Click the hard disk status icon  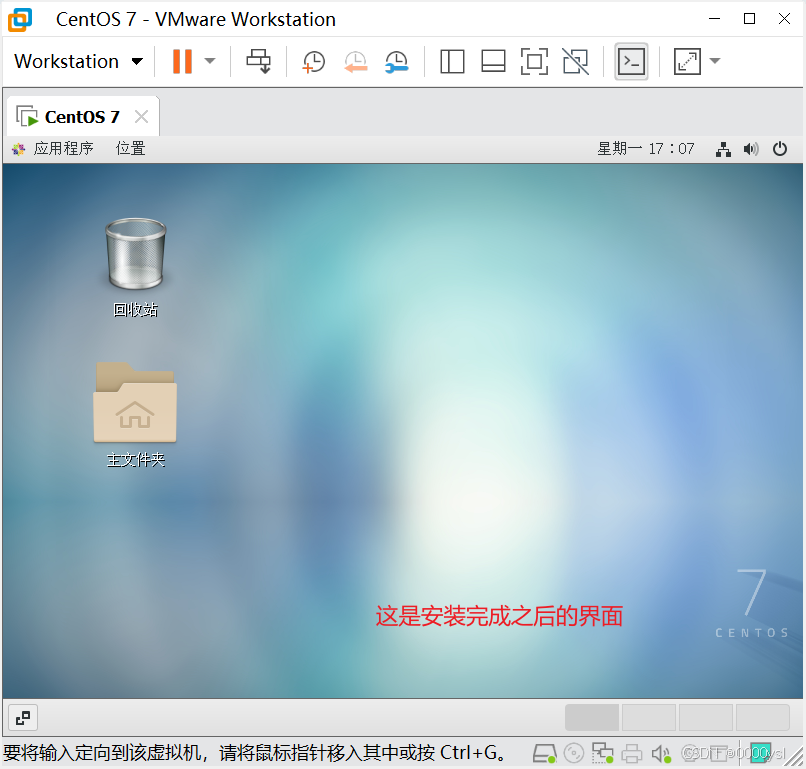pos(544,754)
